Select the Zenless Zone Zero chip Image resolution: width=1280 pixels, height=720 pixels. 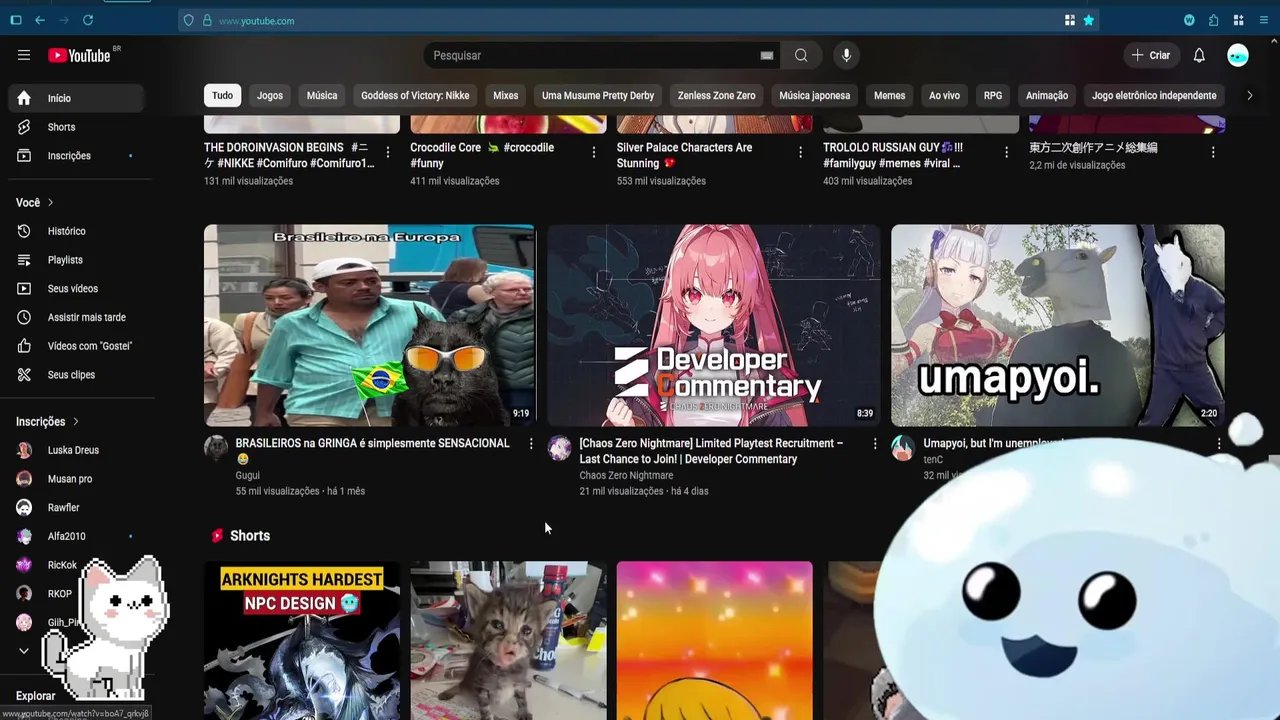point(717,96)
